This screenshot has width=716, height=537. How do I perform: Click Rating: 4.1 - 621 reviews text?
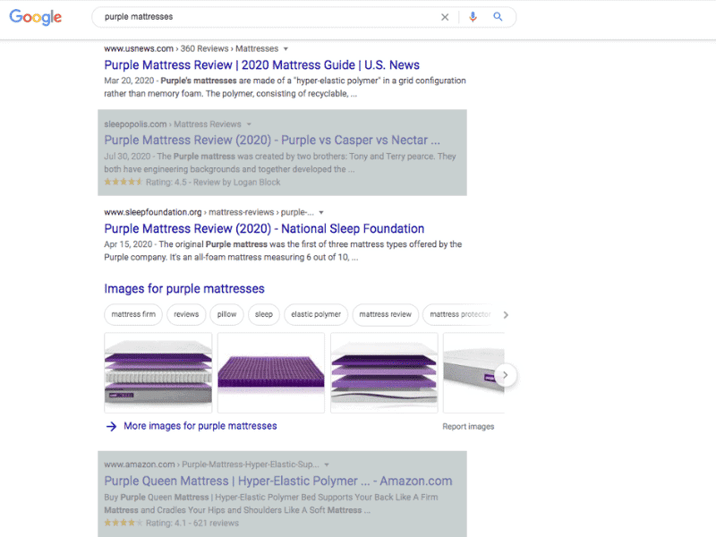(192, 523)
